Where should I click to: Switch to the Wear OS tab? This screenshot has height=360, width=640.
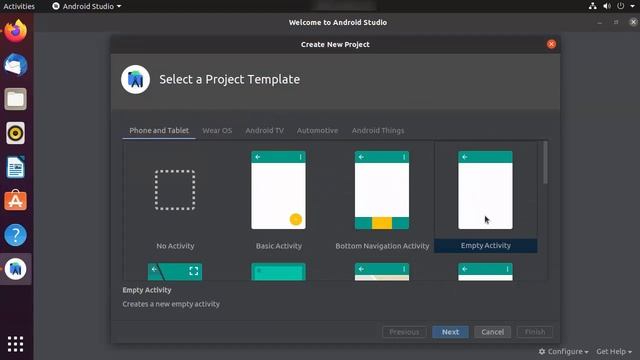[217, 131]
